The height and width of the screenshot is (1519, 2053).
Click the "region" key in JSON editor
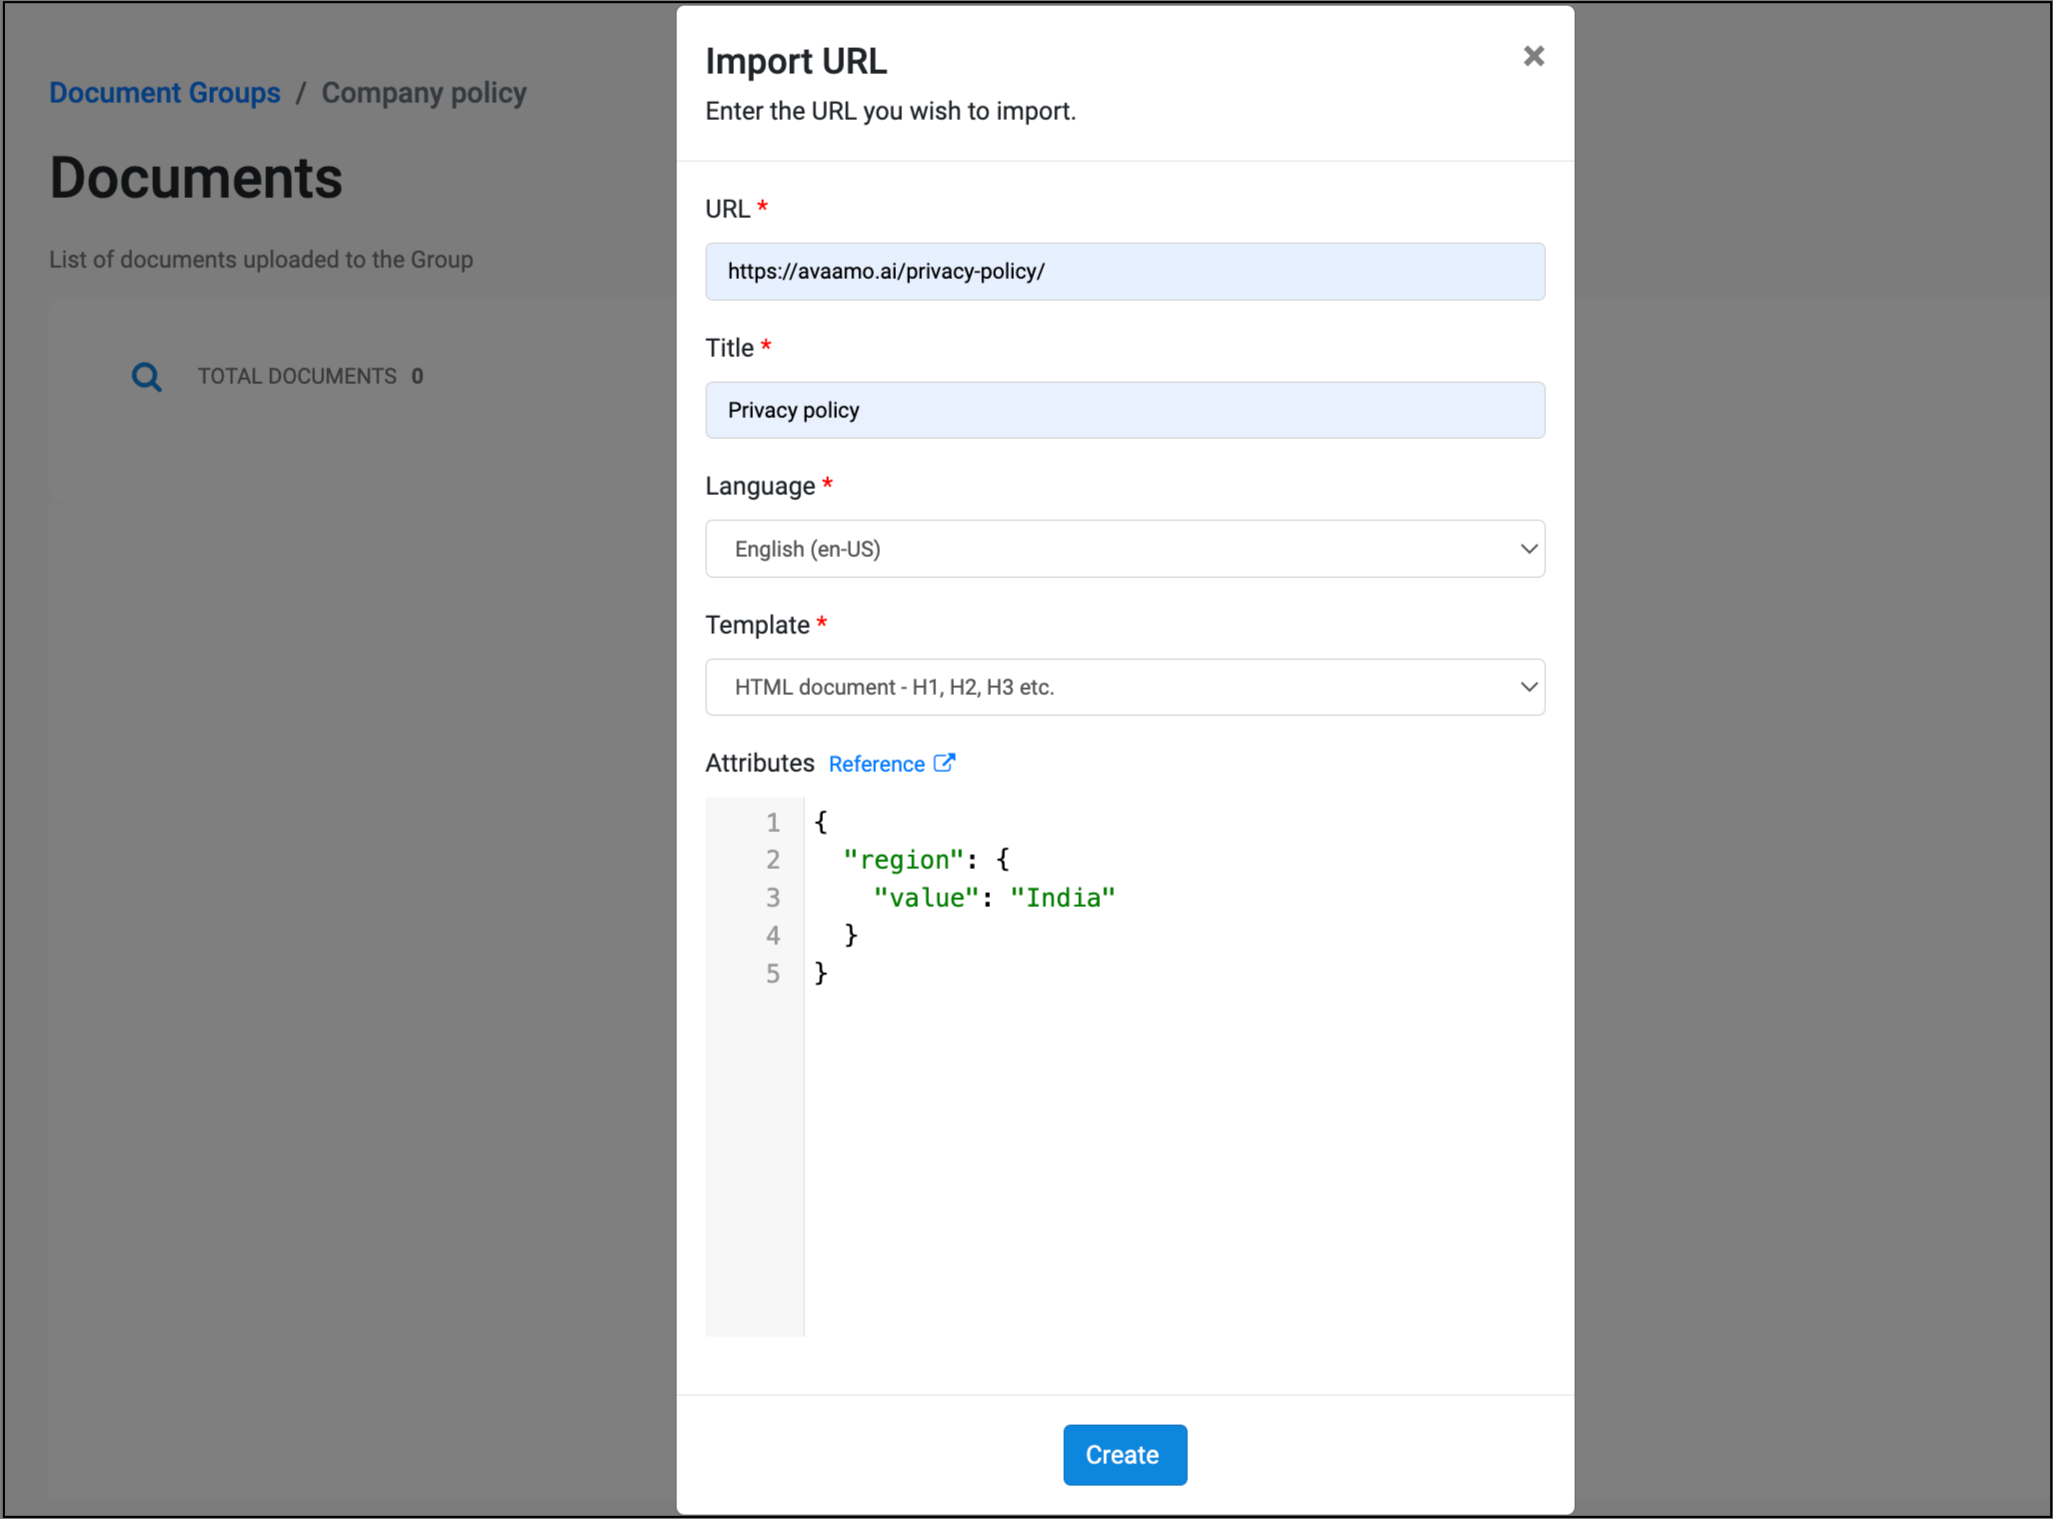click(902, 860)
